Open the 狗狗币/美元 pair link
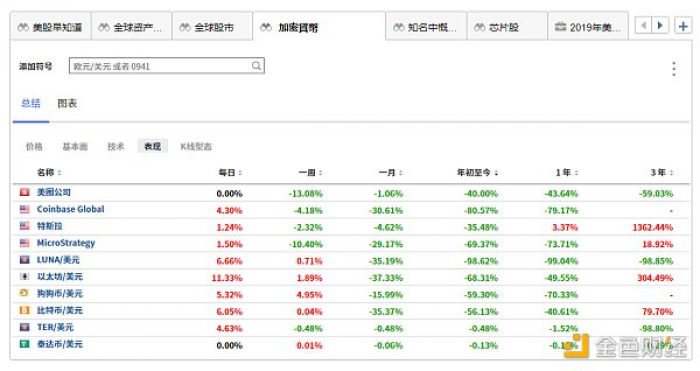The image size is (700, 371). [x=60, y=294]
